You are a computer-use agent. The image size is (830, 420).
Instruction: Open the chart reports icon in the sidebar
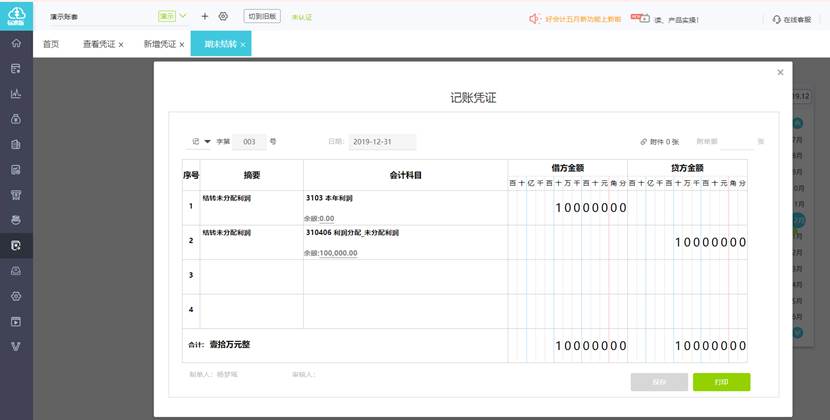click(x=16, y=94)
